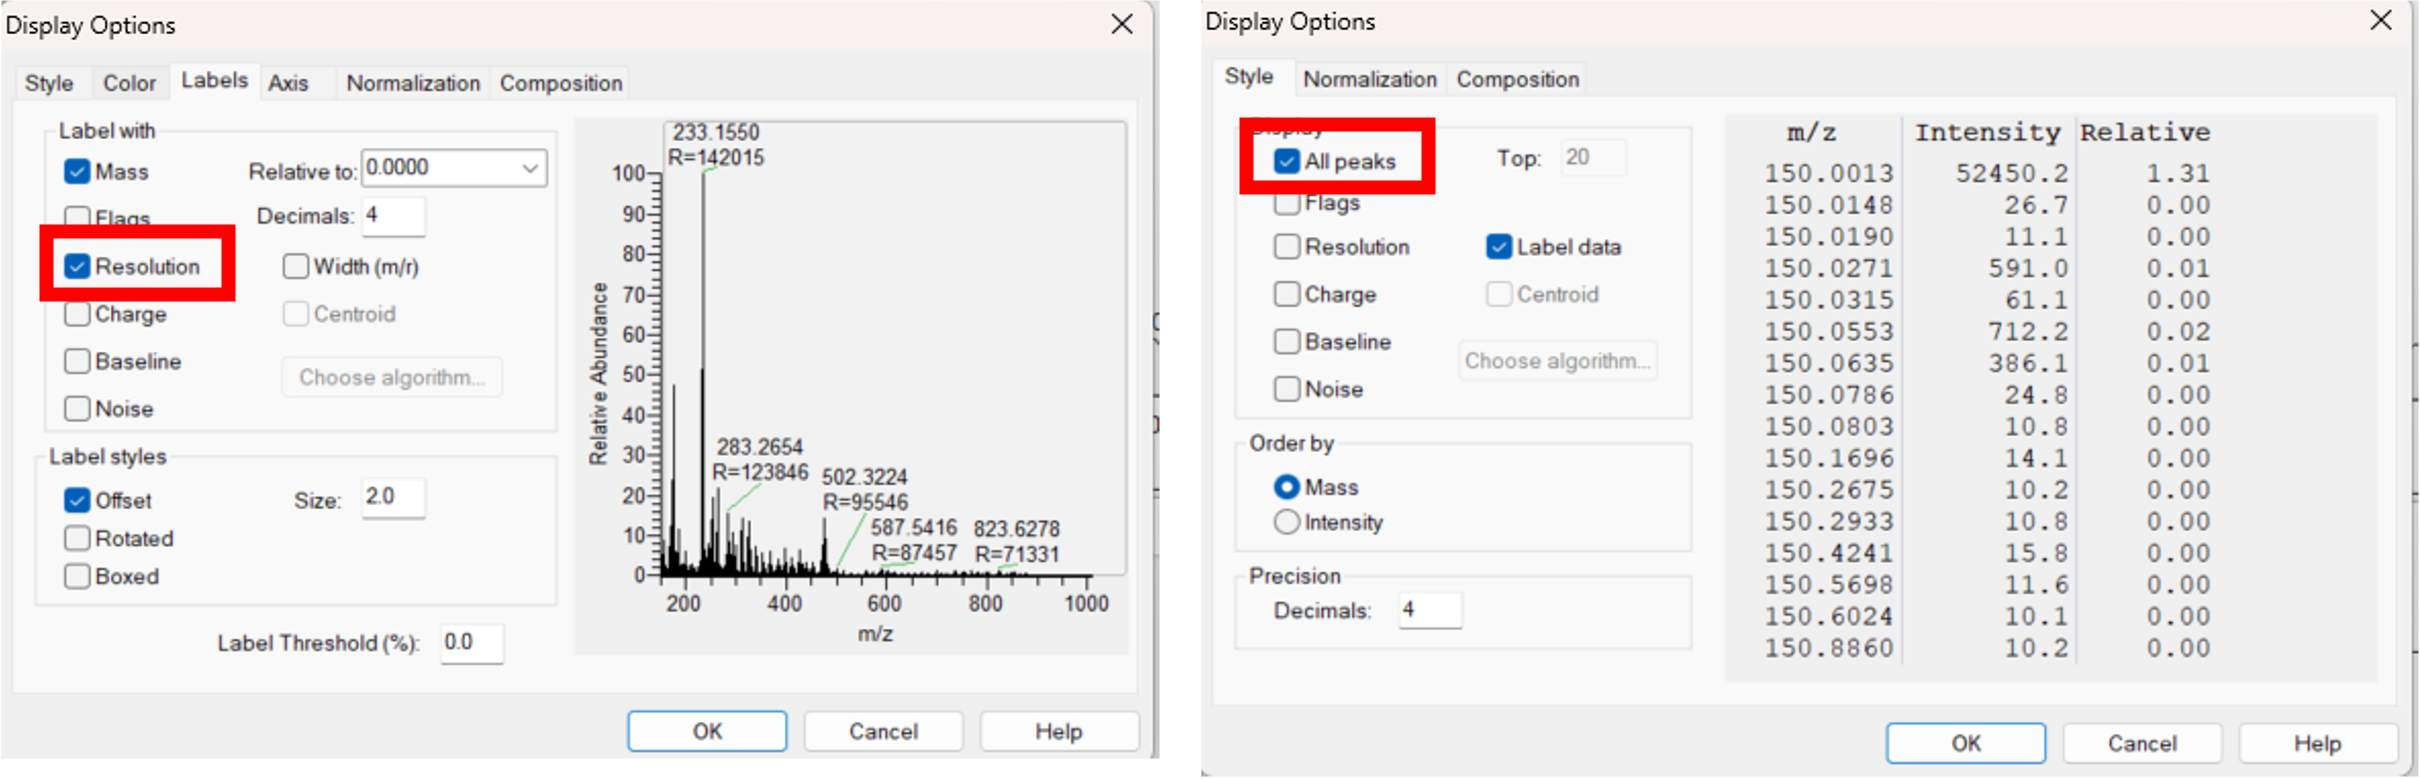Select the Mass order radio button

(1287, 487)
